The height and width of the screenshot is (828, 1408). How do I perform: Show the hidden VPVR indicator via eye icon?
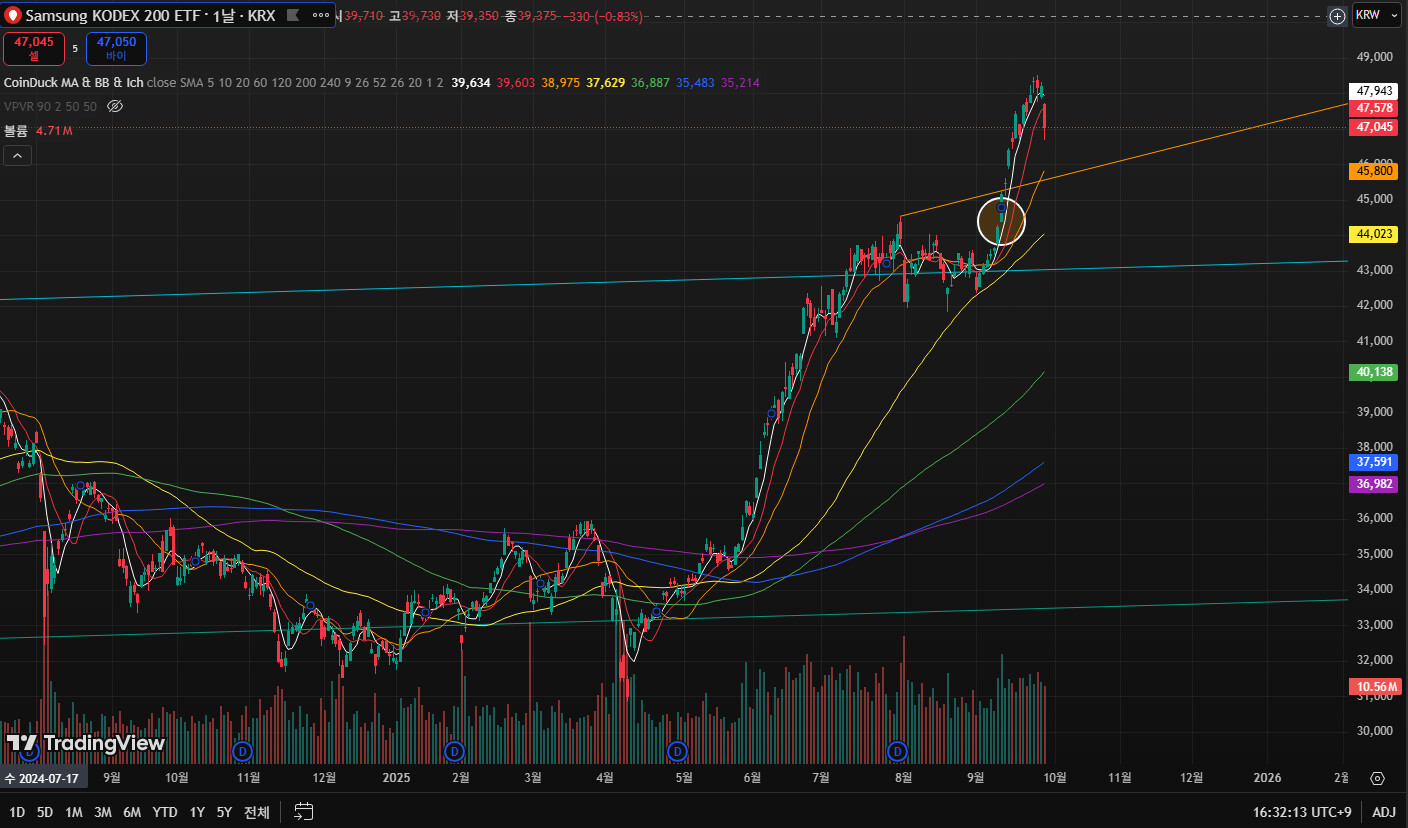point(115,106)
